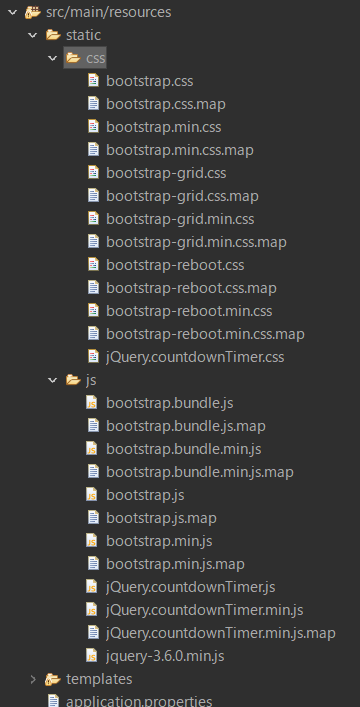Select the bootstrap-reboot.css file name
The height and width of the screenshot is (707, 360).
pos(175,265)
